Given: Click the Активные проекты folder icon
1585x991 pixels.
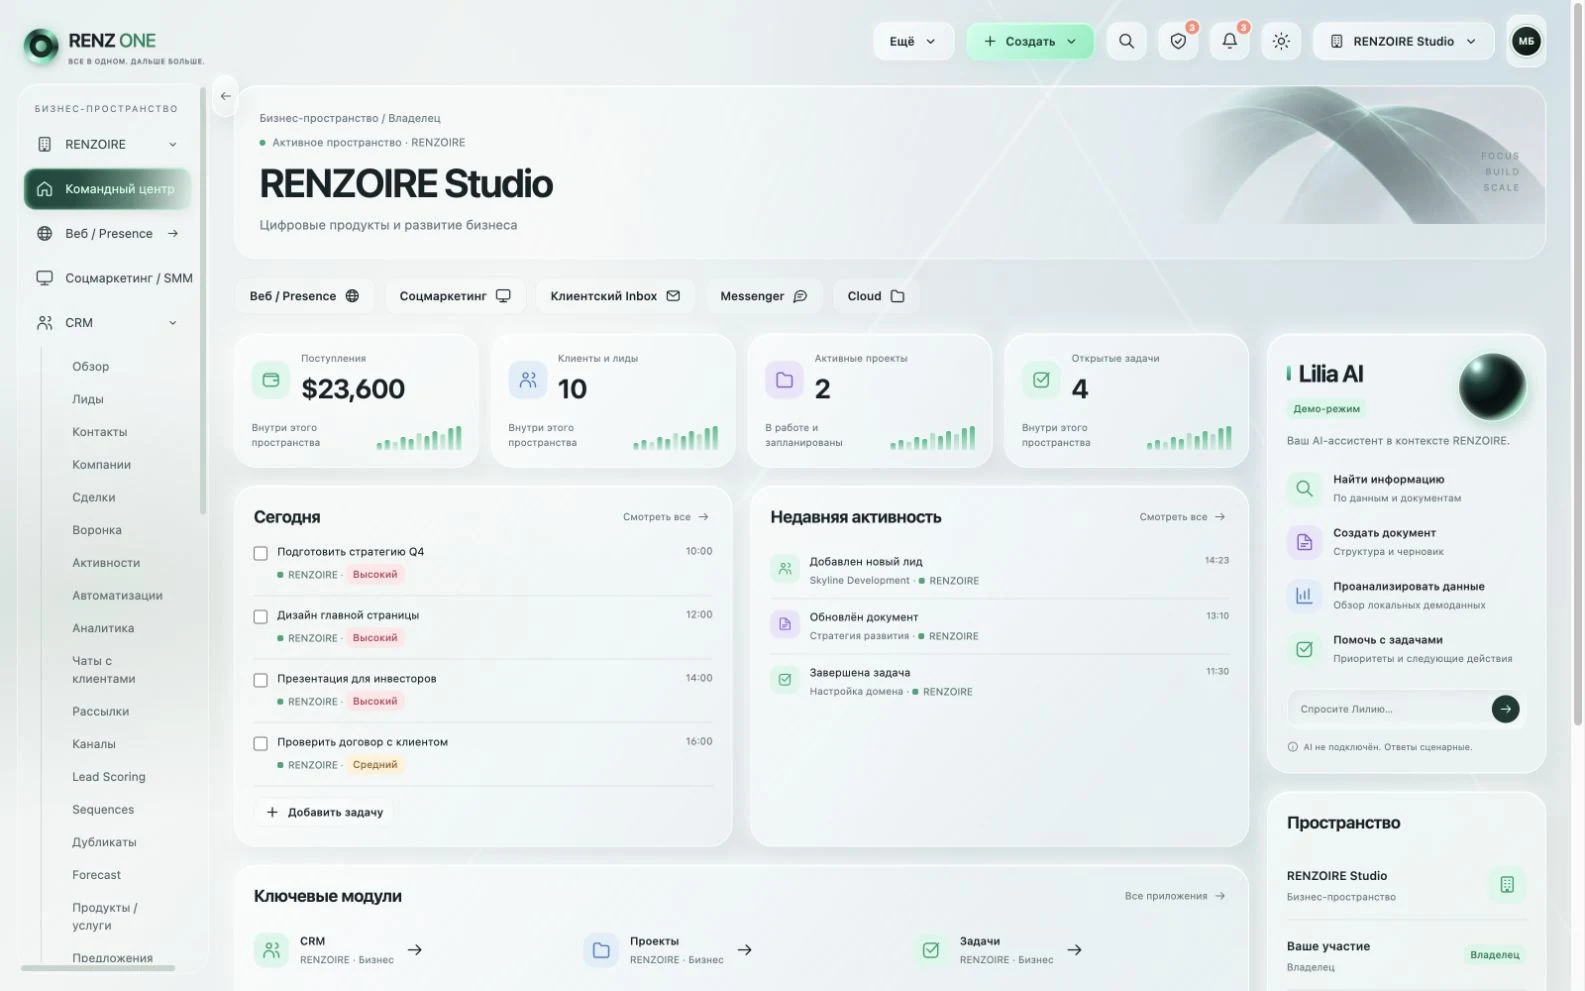Looking at the screenshot, I should [784, 380].
